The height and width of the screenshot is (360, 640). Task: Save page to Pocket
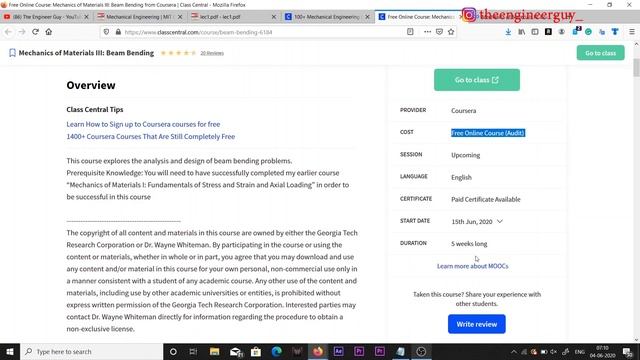pyautogui.click(x=439, y=32)
